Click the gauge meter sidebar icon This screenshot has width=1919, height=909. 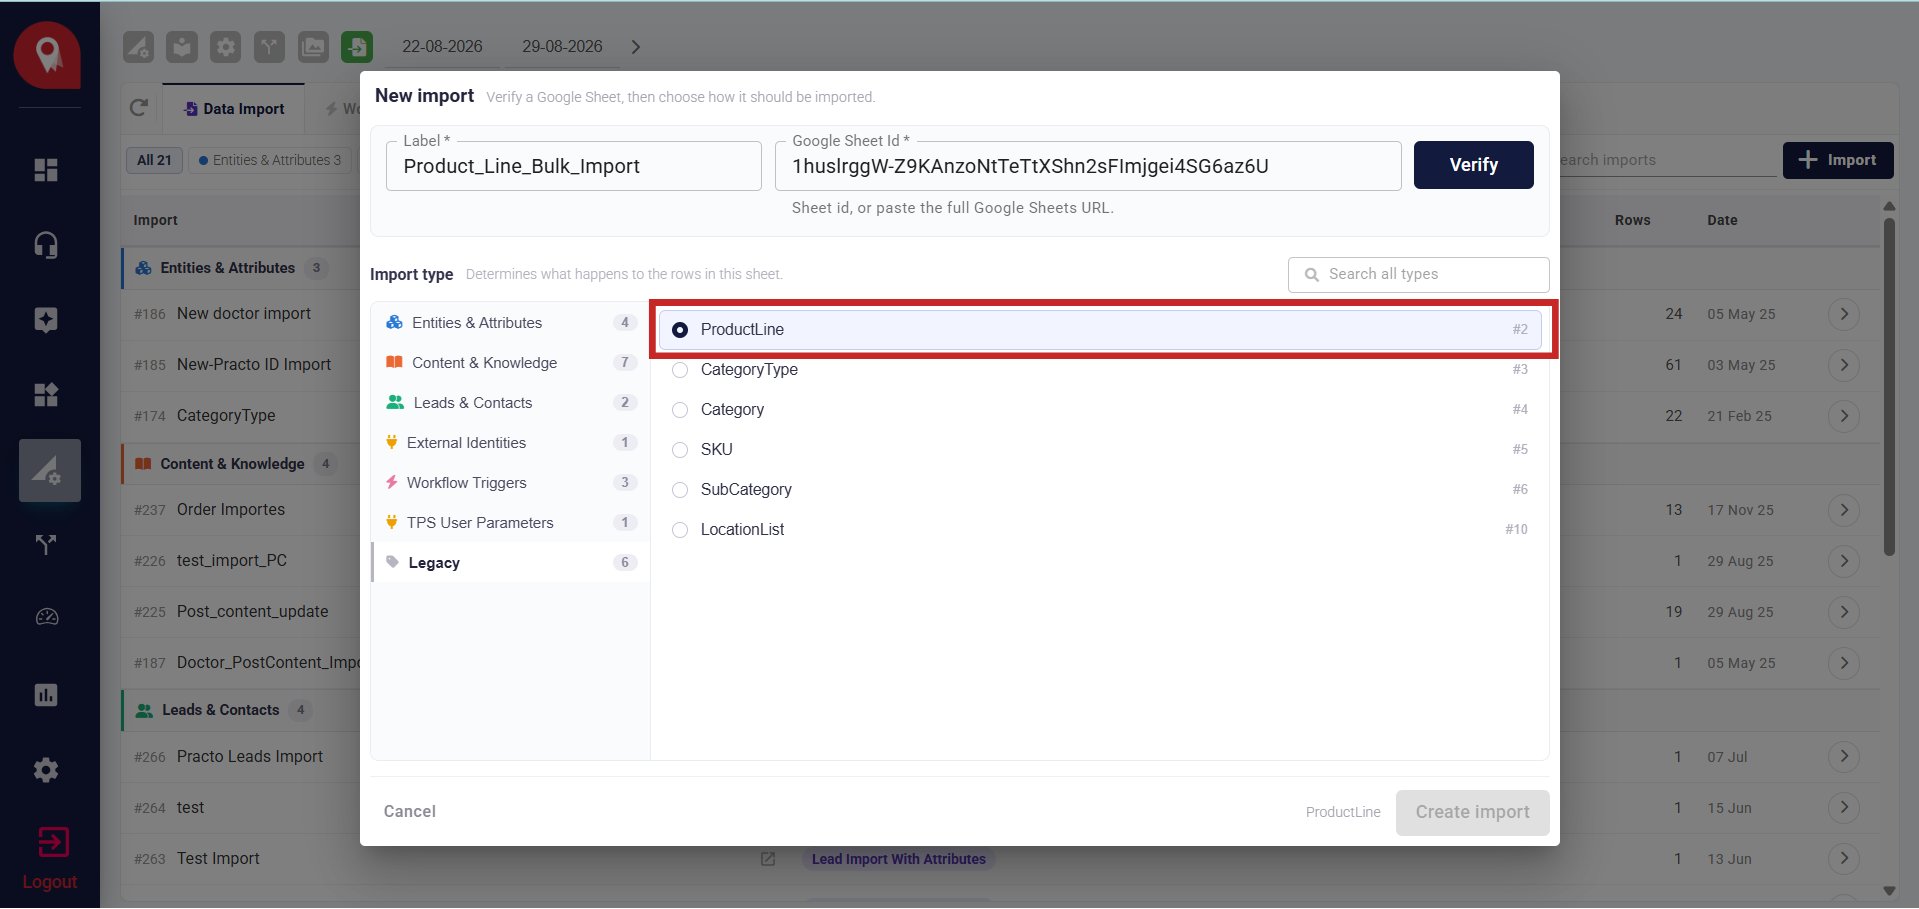pyautogui.click(x=47, y=617)
